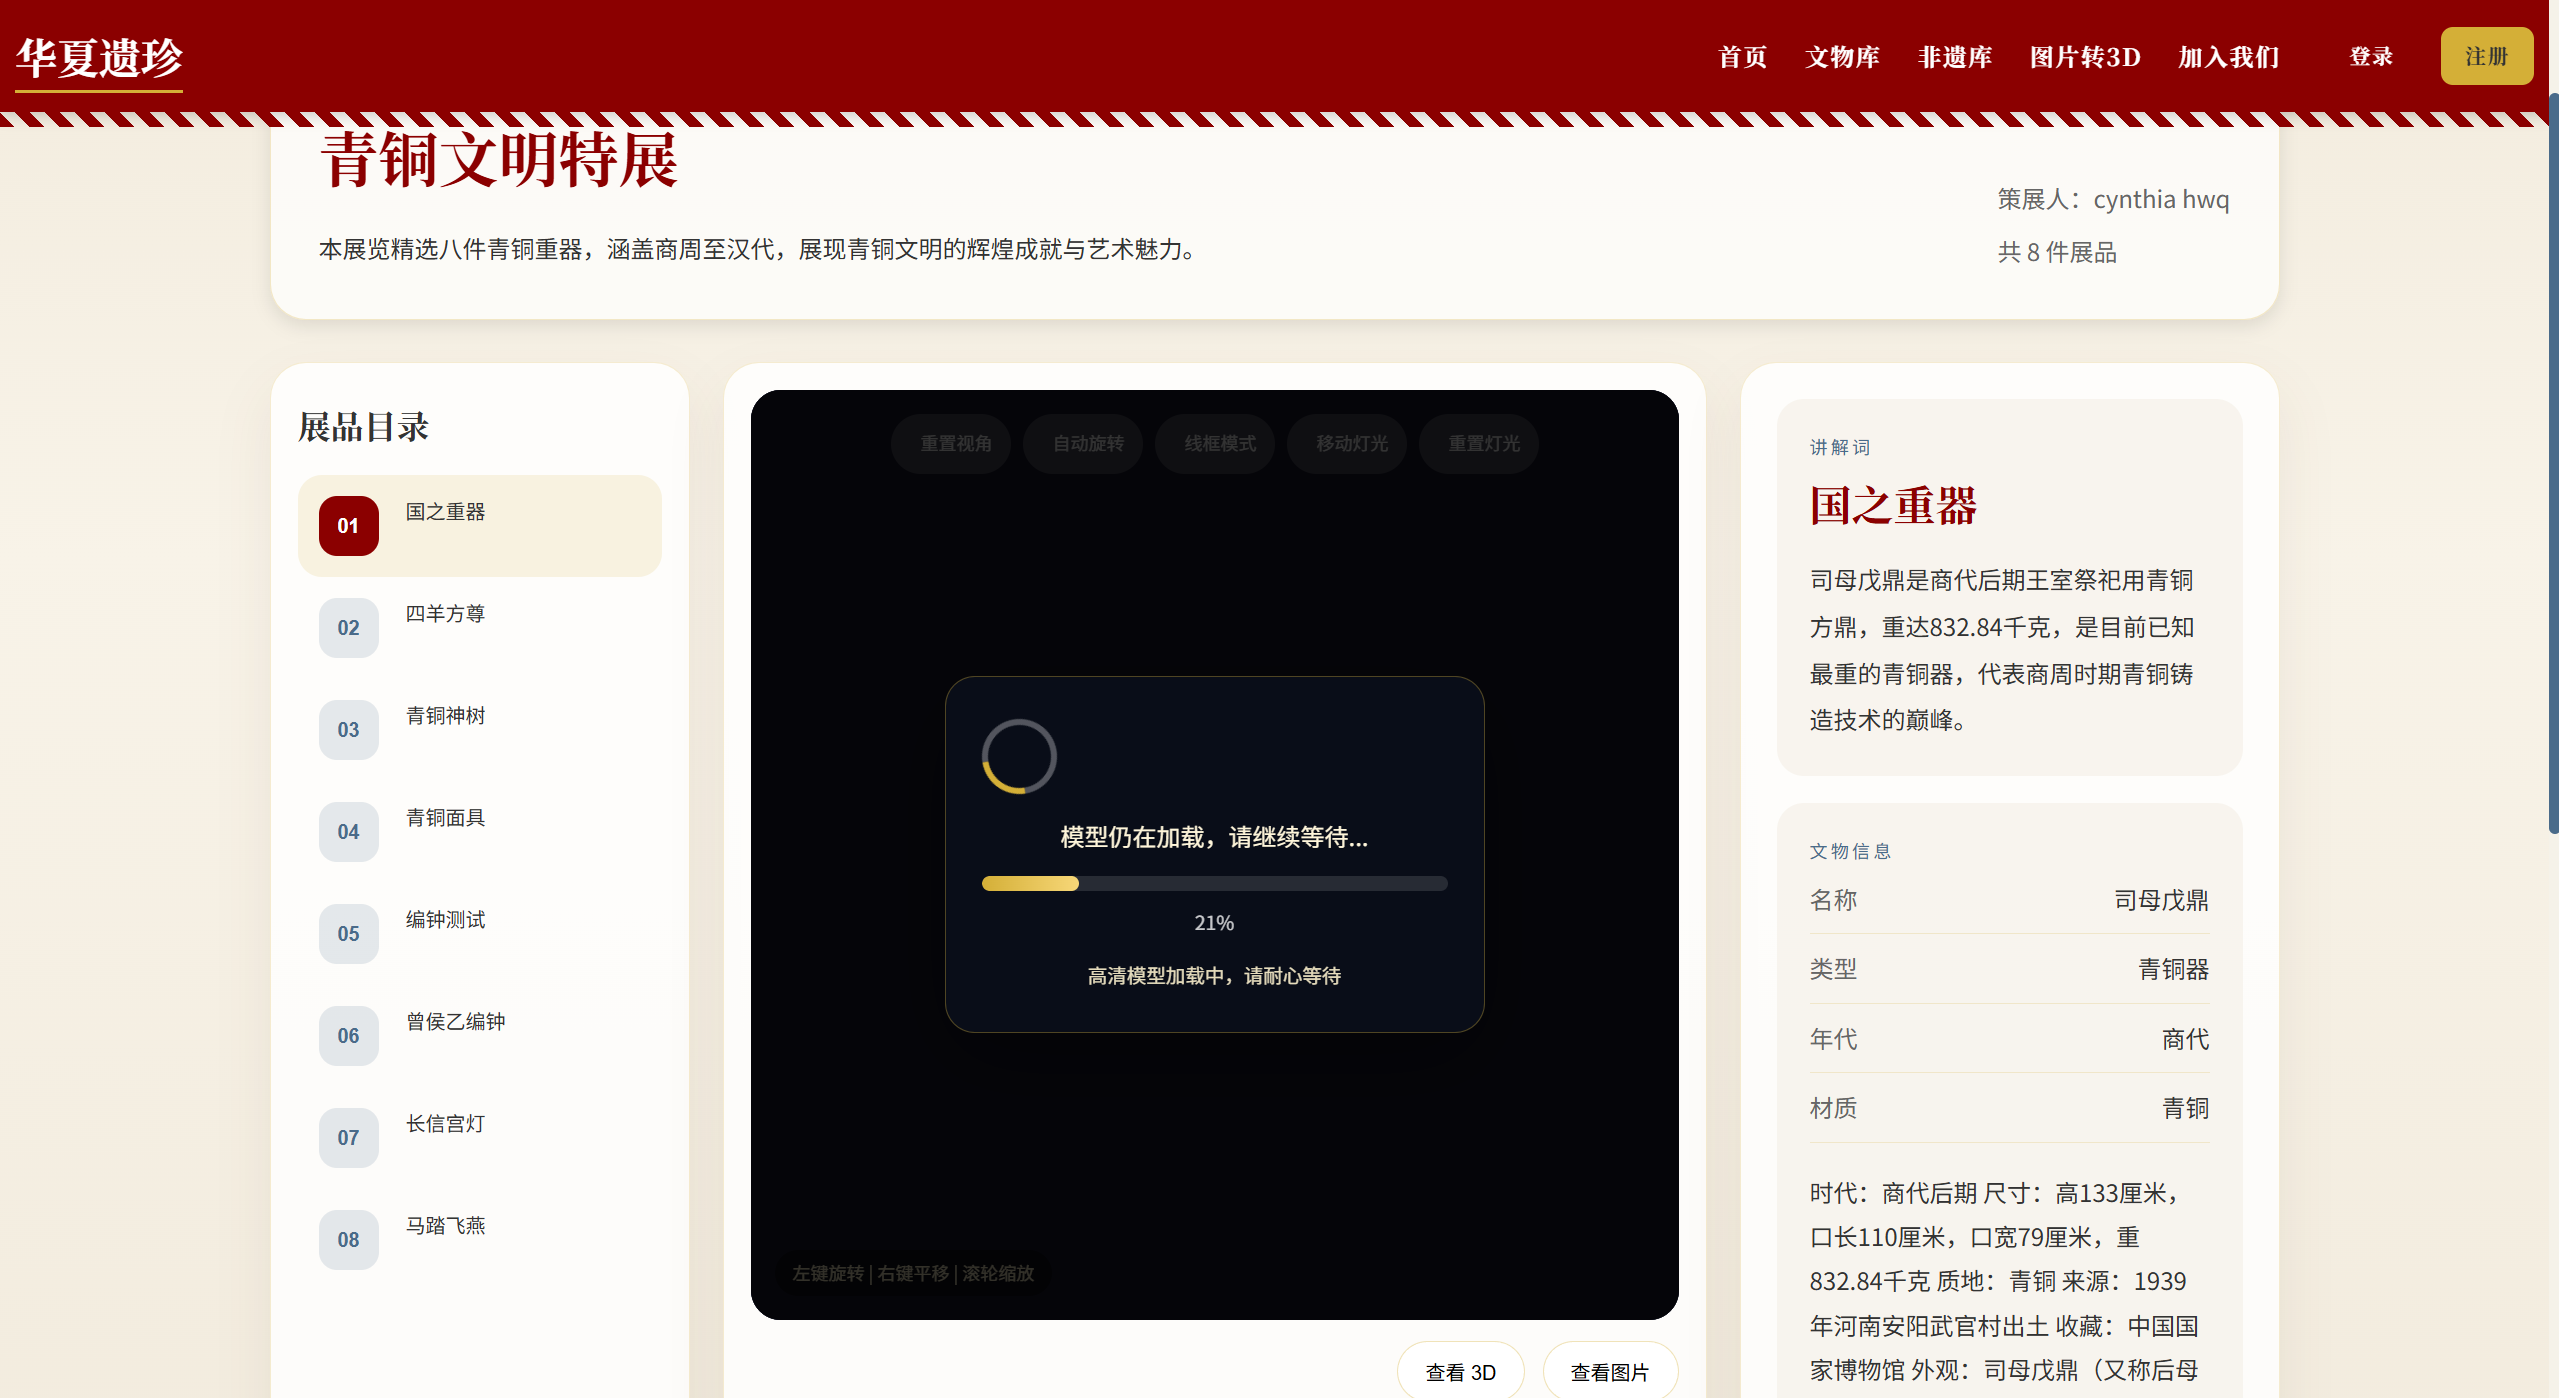Select exhibit 05 number badge
This screenshot has width=2559, height=1398.
click(x=348, y=934)
